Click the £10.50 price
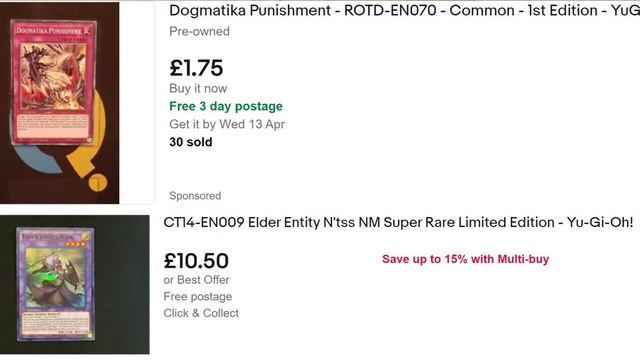 click(196, 261)
